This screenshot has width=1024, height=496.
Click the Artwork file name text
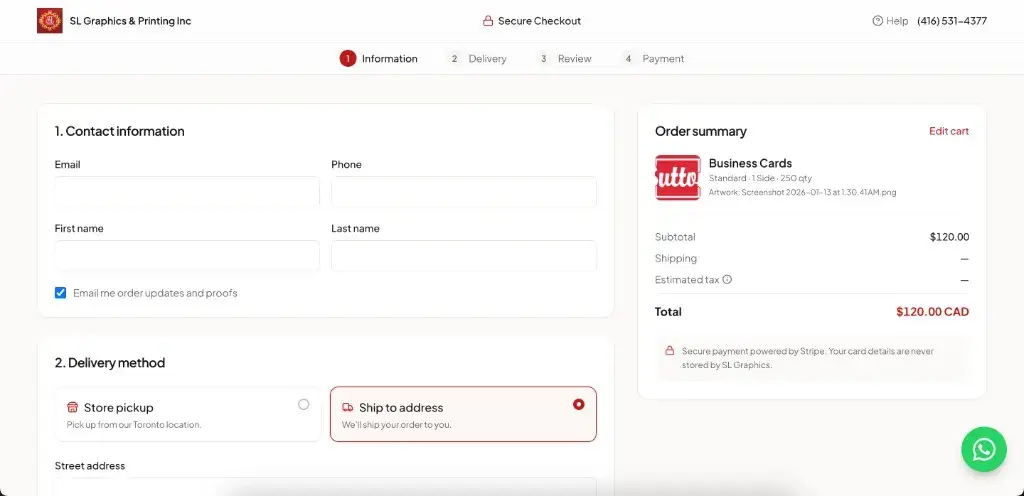click(x=802, y=193)
